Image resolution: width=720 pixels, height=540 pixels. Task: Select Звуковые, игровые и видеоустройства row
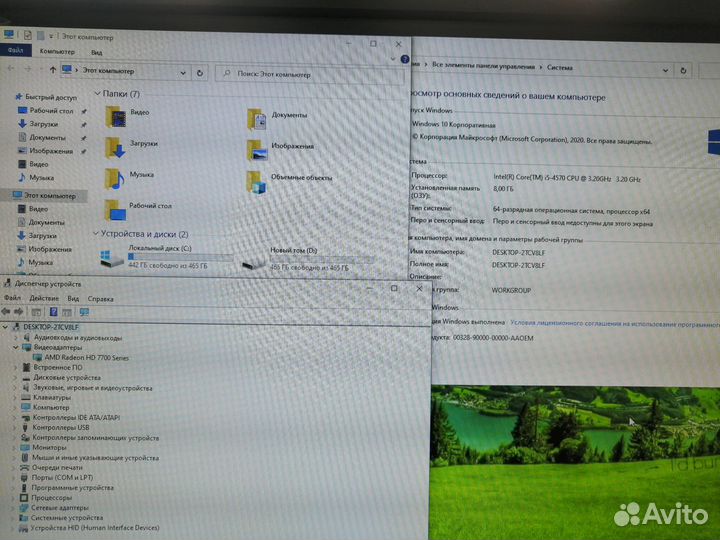tap(92, 388)
